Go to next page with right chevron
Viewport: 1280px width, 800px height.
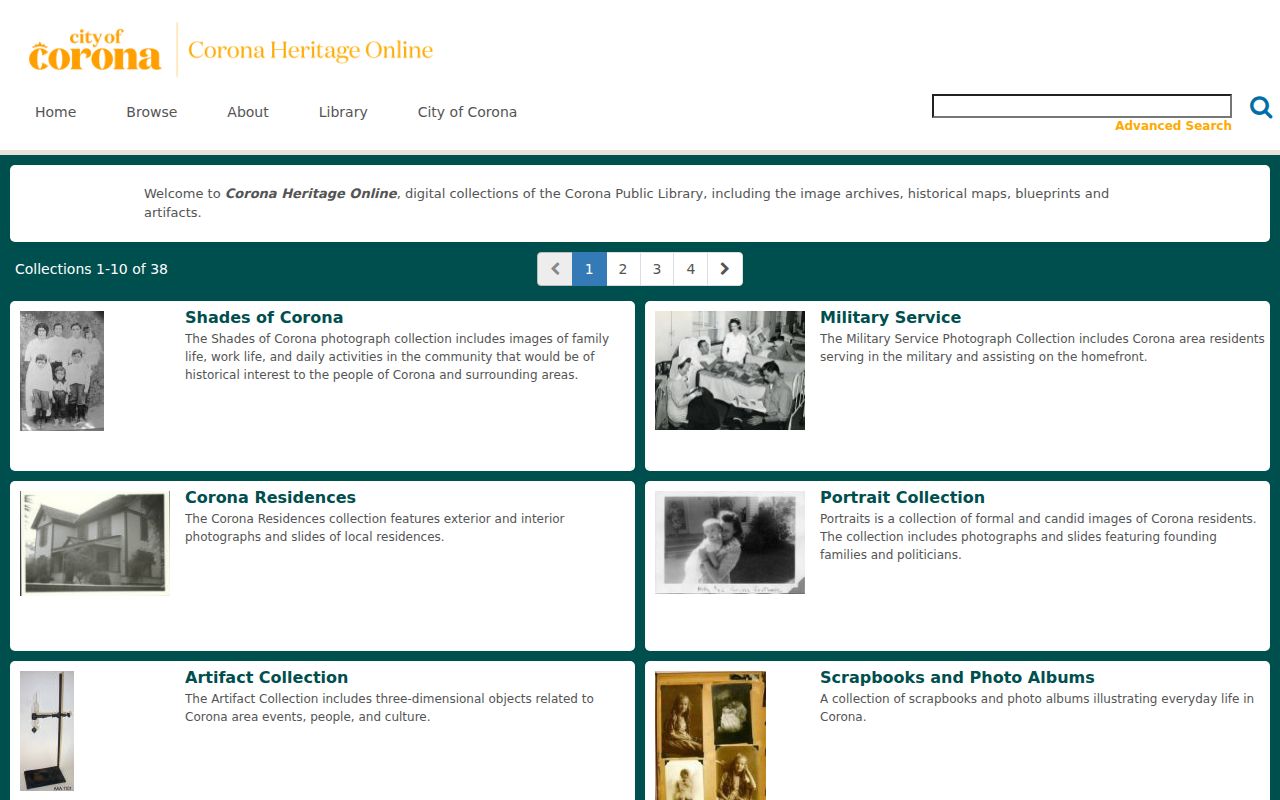coord(725,269)
